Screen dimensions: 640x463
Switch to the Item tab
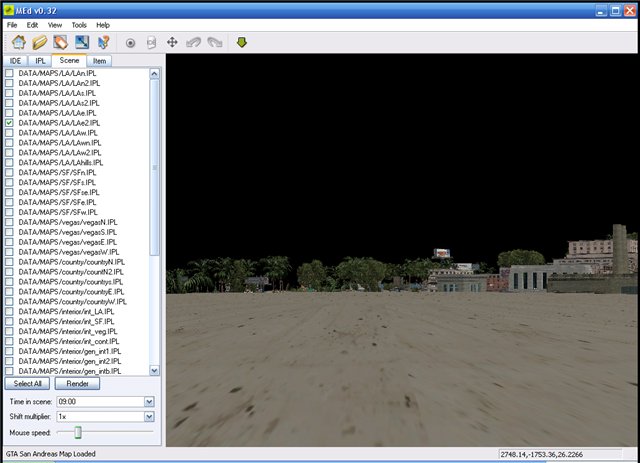click(x=100, y=61)
